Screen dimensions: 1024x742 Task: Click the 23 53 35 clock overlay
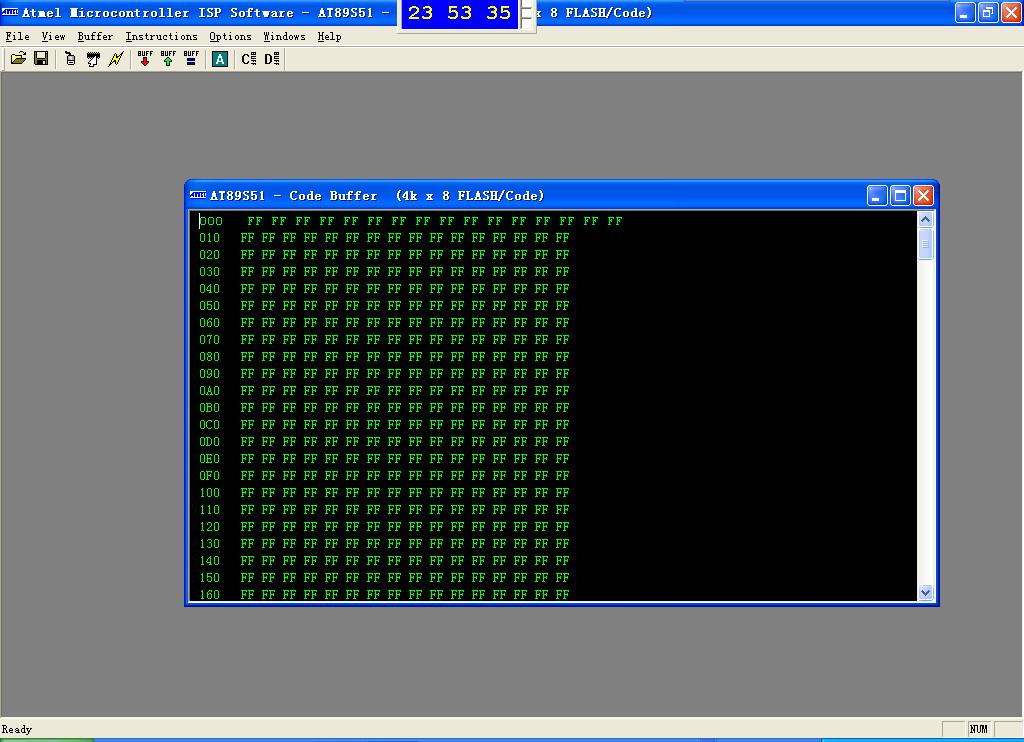460,13
